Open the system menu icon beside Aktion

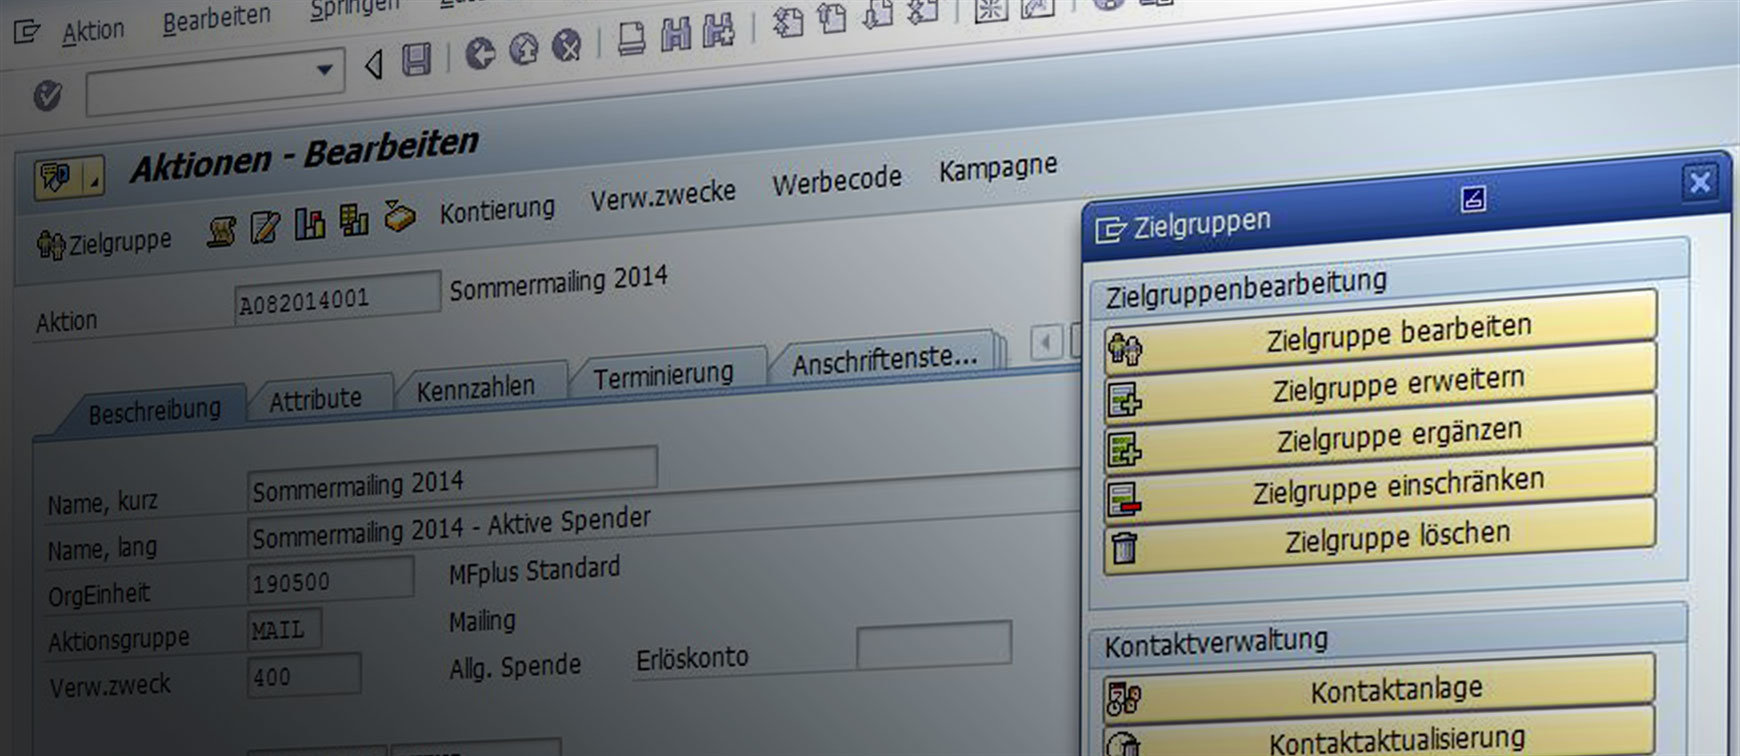click(26, 33)
